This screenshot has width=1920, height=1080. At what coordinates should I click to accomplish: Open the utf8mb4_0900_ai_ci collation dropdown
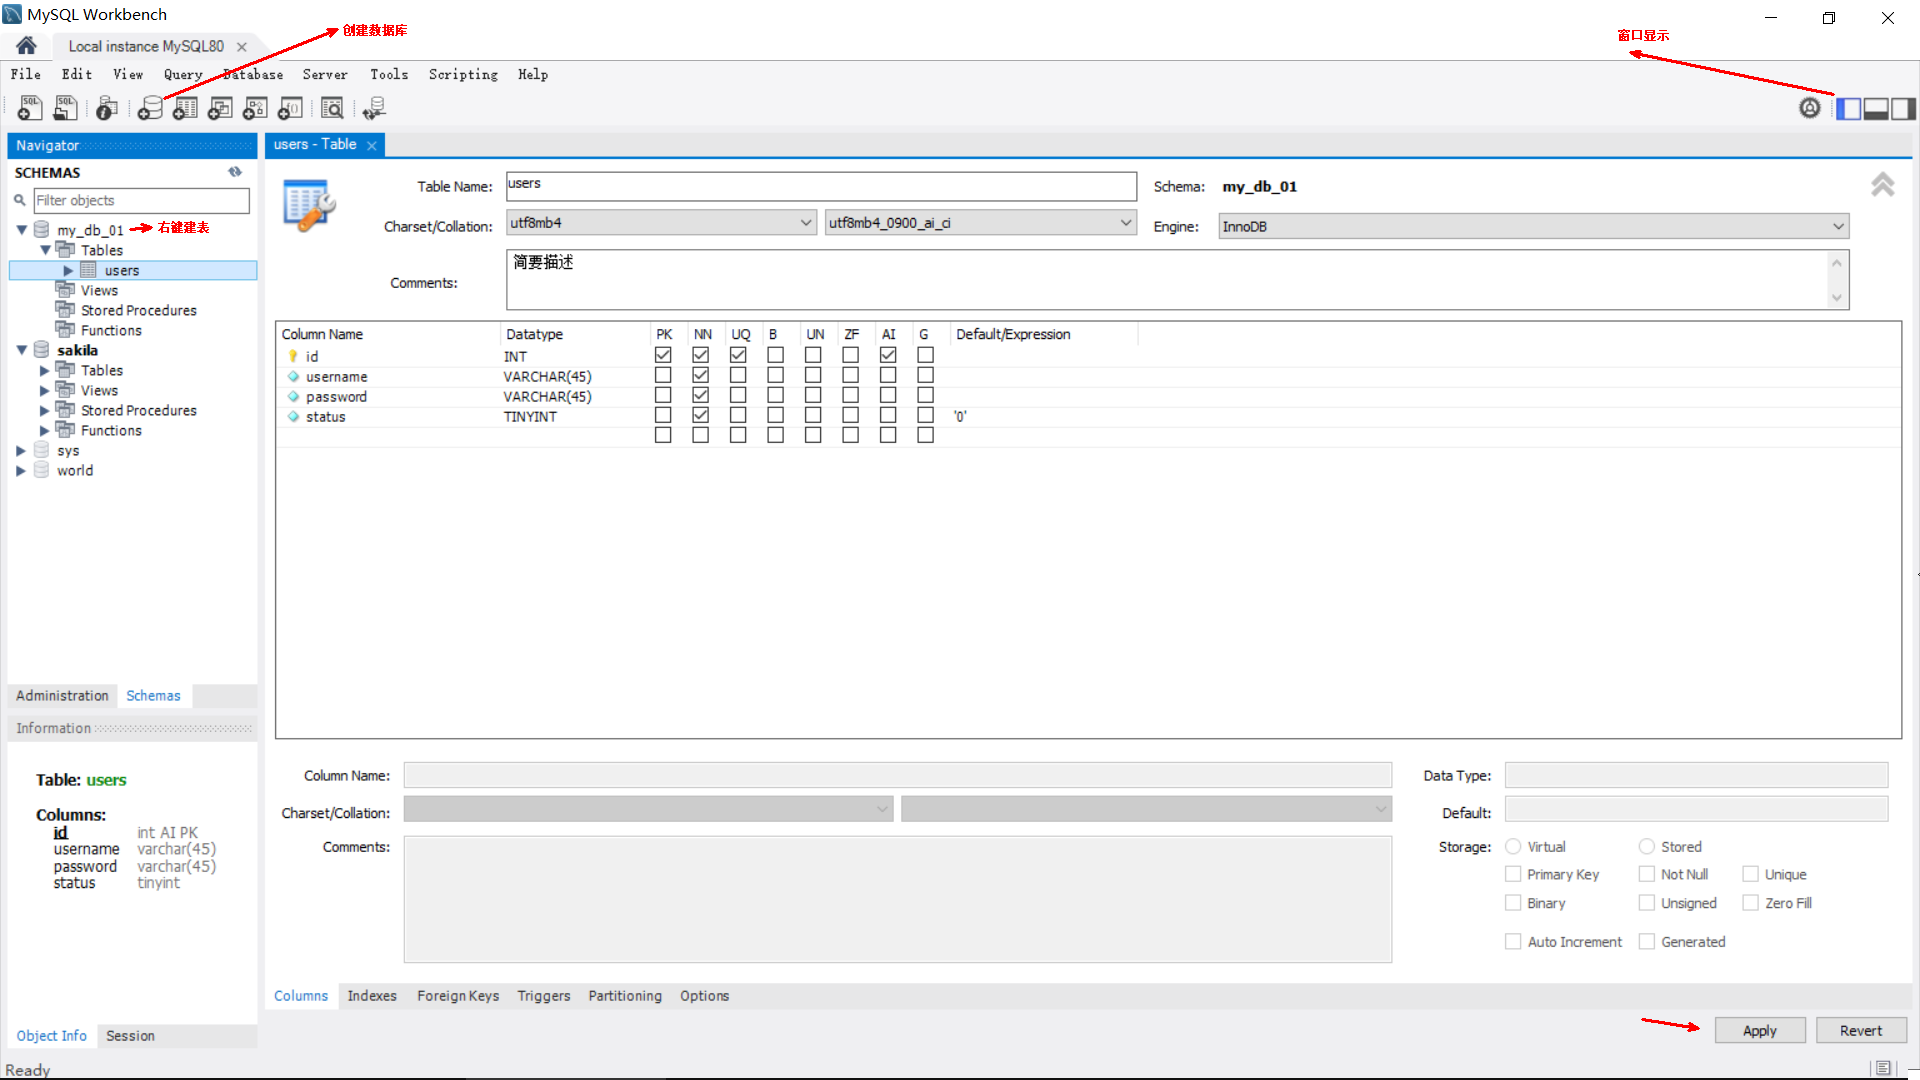pos(981,223)
